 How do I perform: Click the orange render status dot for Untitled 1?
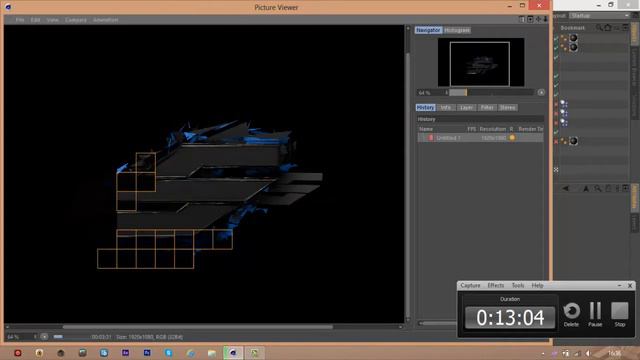point(512,138)
